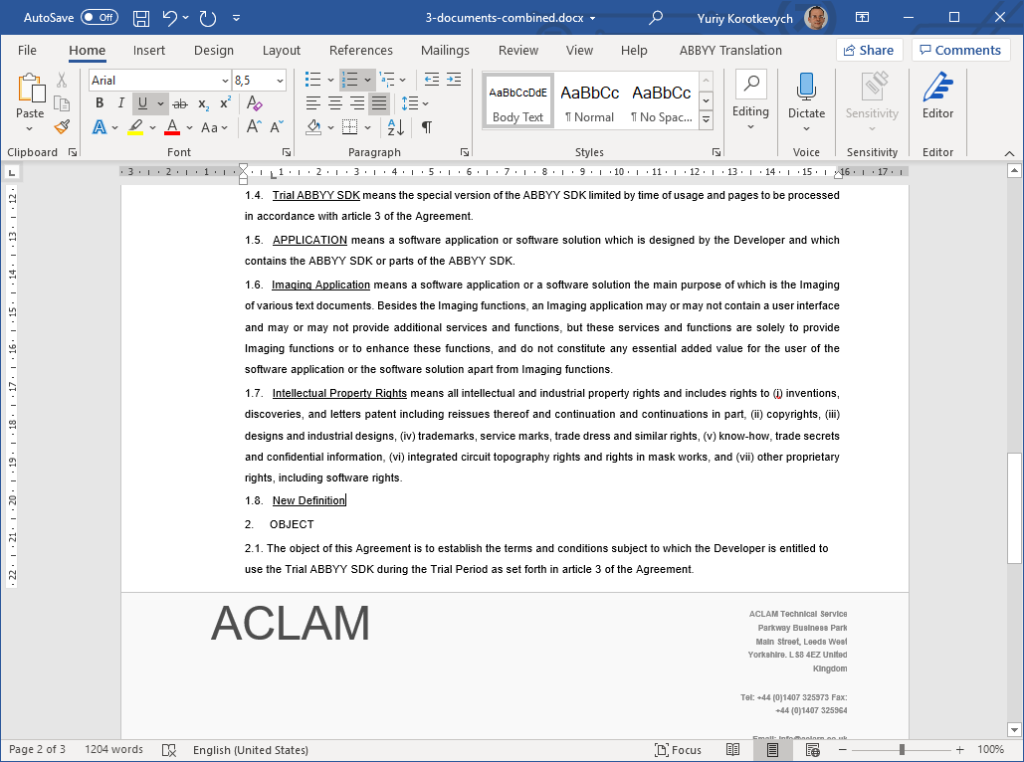
Task: Toggle Bold formatting
Action: click(99, 103)
